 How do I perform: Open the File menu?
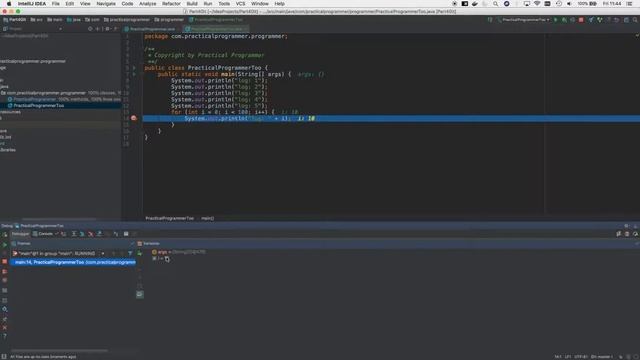click(x=56, y=4)
